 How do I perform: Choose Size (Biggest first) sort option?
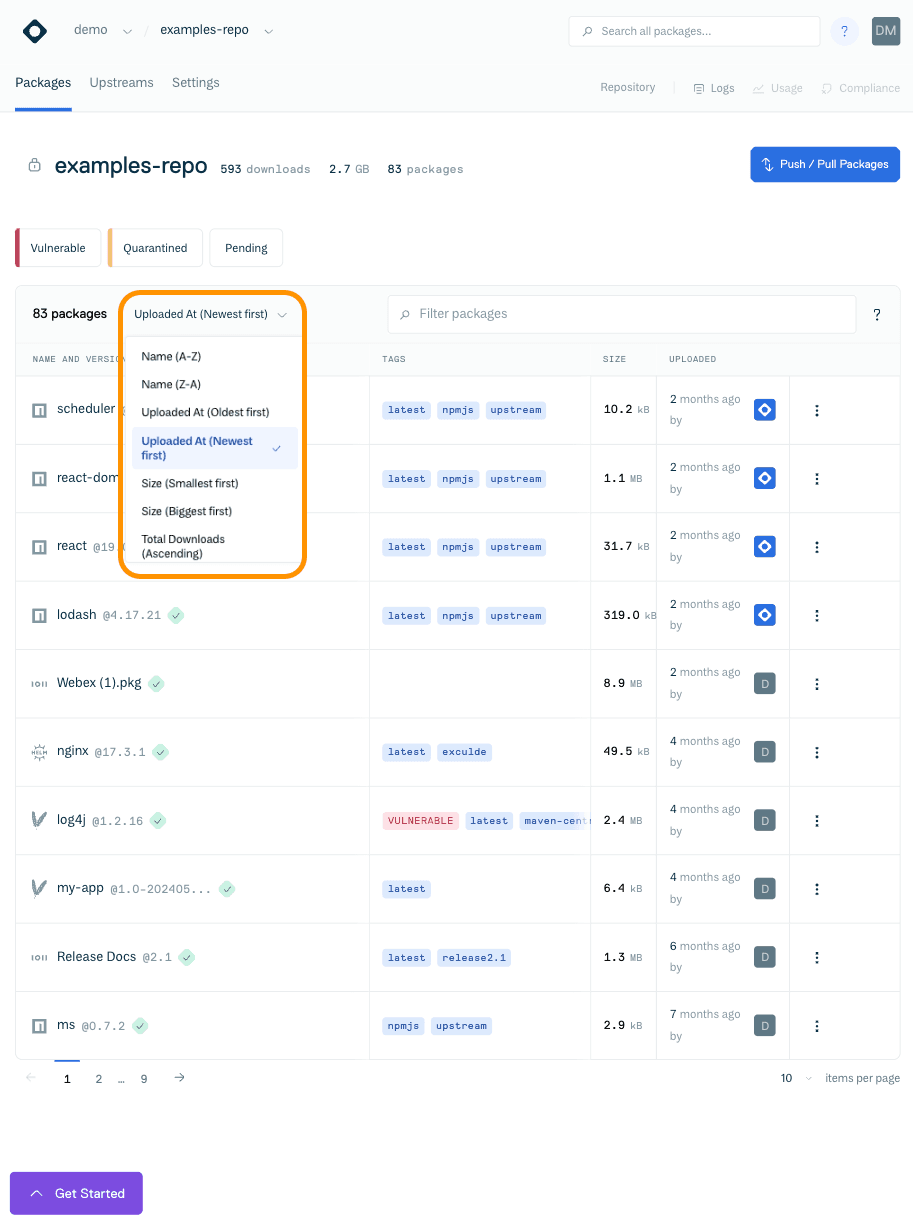click(186, 511)
